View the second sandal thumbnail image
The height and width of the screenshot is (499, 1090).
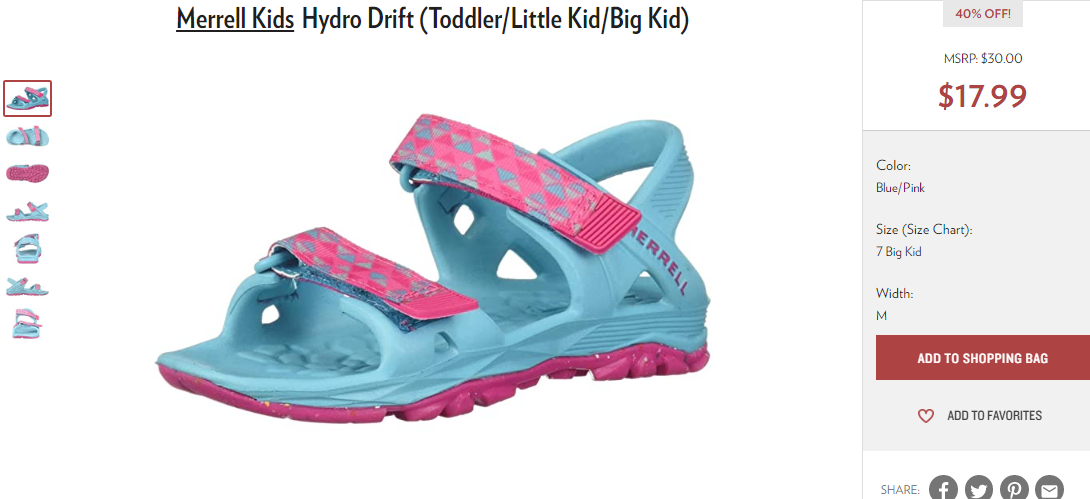28,136
